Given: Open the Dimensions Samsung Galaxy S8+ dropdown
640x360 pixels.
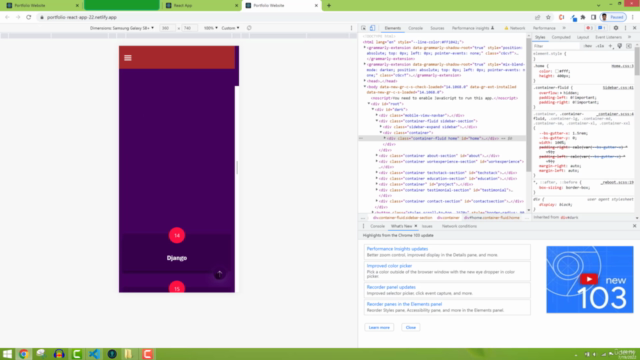Looking at the screenshot, I should coord(122,28).
